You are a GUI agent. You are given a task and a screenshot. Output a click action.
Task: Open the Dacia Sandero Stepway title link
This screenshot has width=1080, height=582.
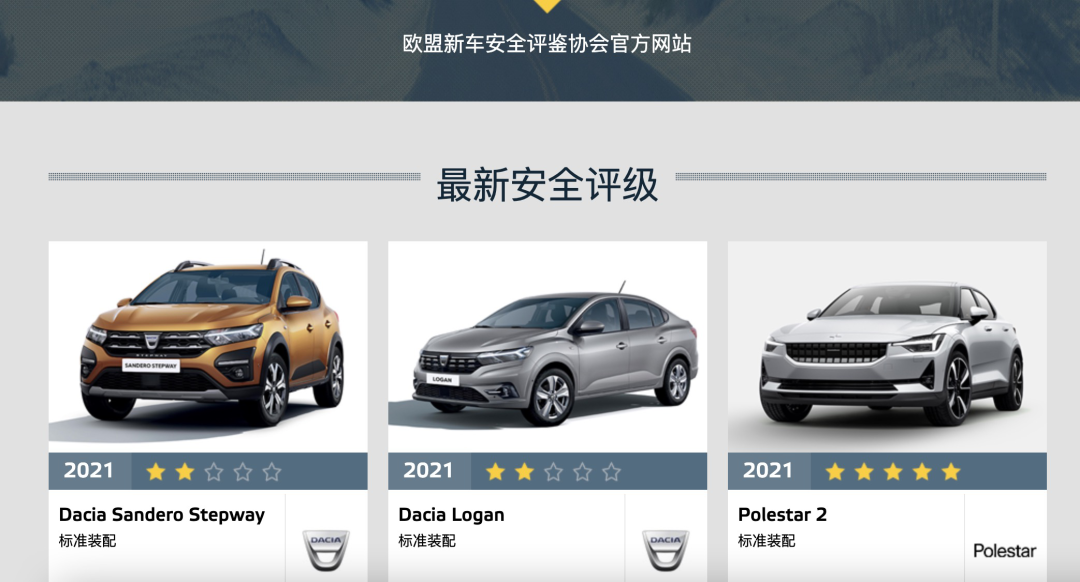click(x=162, y=515)
